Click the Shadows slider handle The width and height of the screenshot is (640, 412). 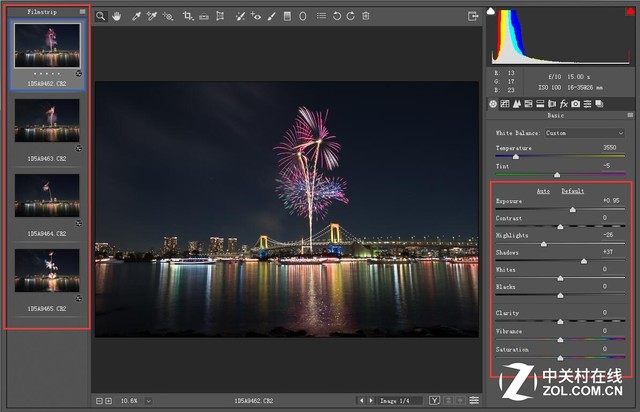[584, 261]
